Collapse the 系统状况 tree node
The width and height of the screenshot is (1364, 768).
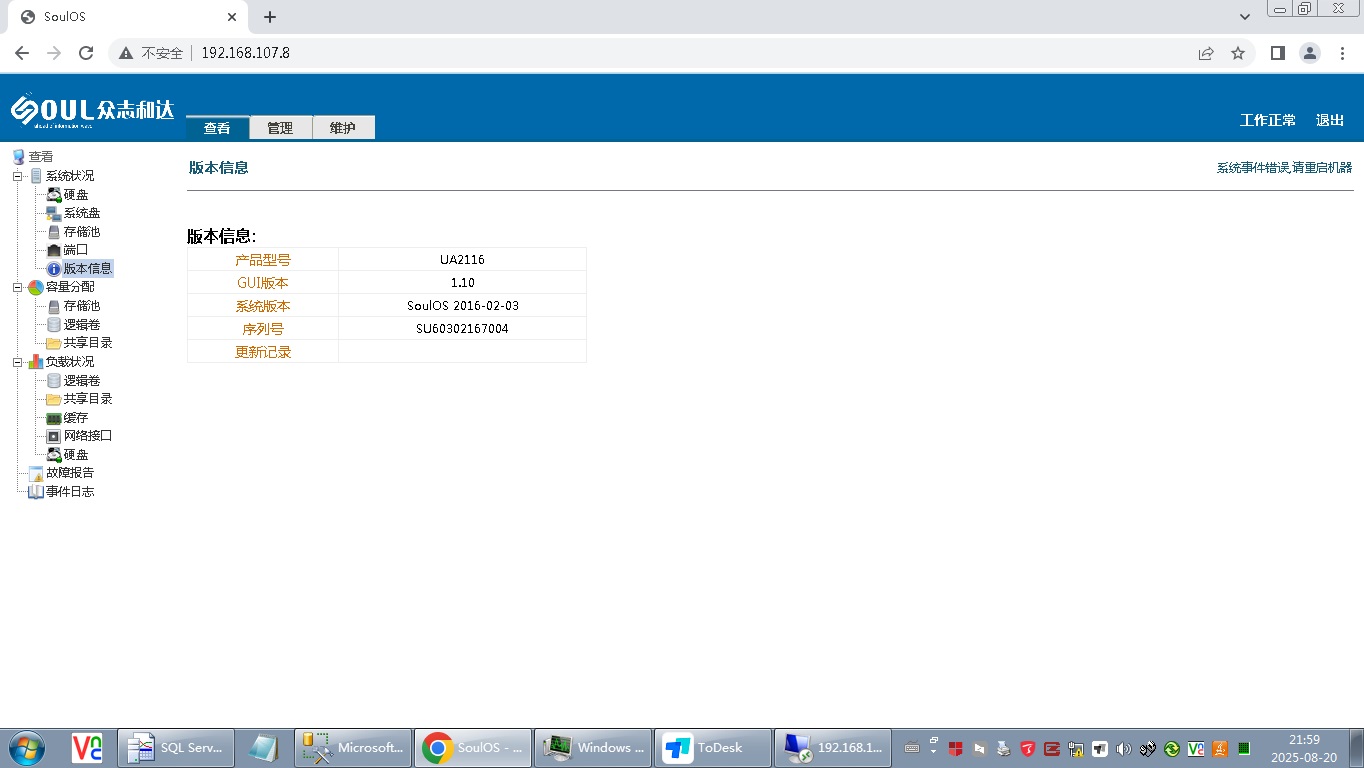(17, 176)
